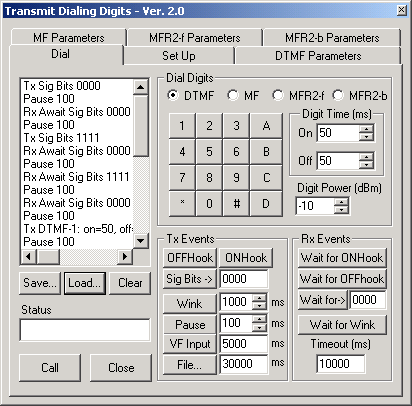This screenshot has height=406, width=412.
Task: Click the asterisk key on the keypad
Action: [182, 203]
